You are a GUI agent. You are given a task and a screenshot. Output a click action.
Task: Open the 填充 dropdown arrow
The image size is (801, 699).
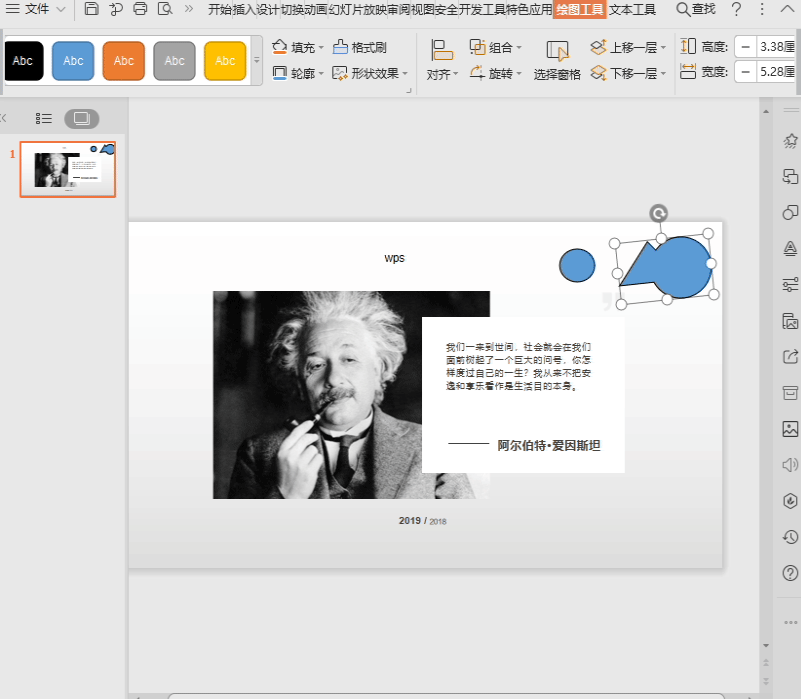coord(321,48)
